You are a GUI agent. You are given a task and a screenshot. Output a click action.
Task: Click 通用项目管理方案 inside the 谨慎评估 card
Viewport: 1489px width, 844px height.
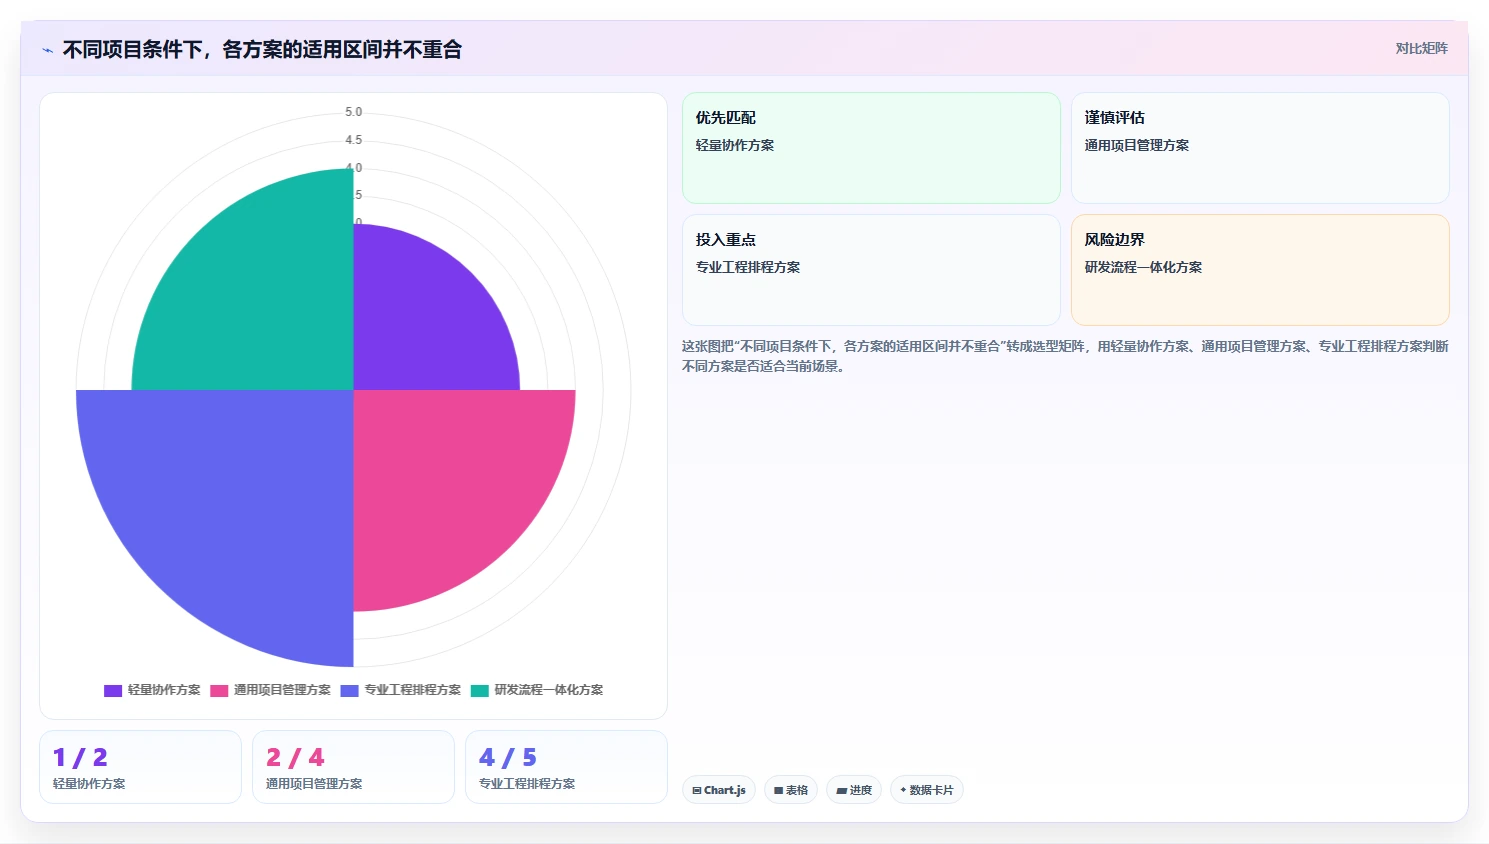pyautogui.click(x=1137, y=145)
